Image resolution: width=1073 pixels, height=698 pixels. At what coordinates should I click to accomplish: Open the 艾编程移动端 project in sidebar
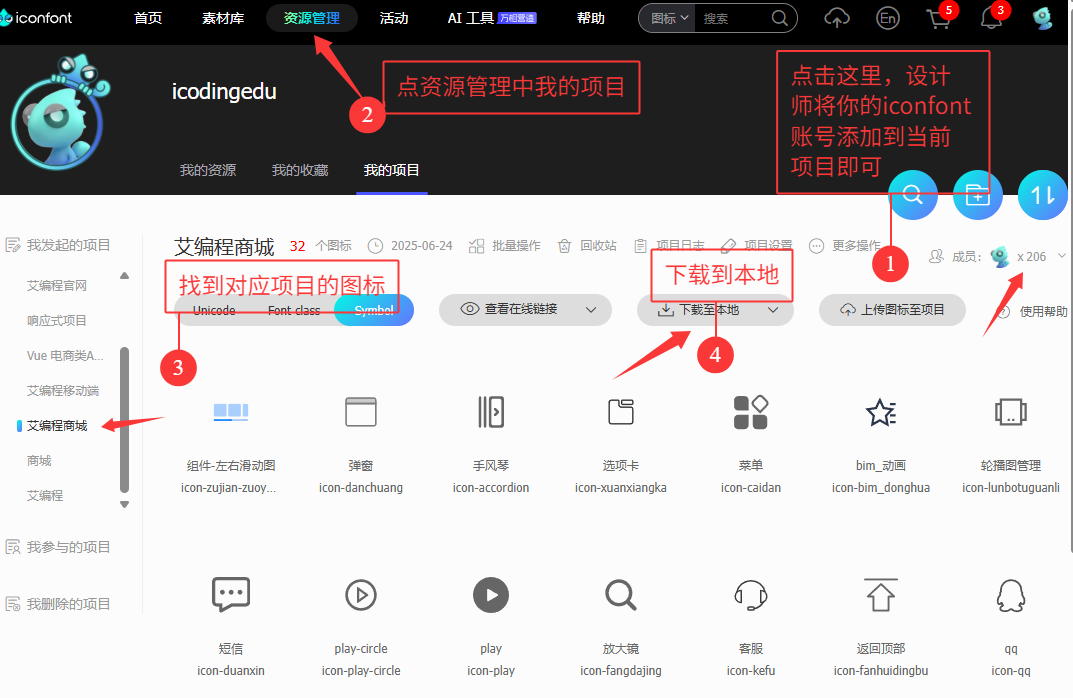(x=63, y=390)
